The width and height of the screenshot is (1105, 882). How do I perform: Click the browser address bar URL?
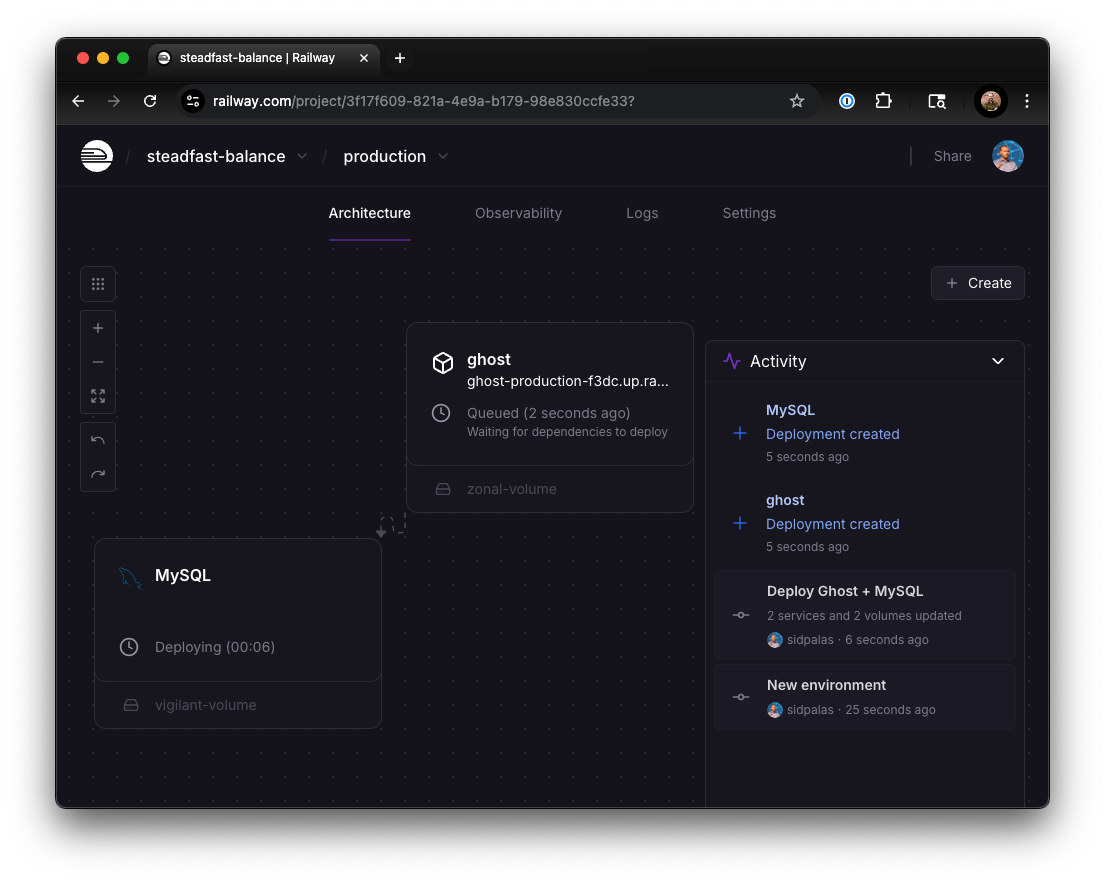coord(424,101)
